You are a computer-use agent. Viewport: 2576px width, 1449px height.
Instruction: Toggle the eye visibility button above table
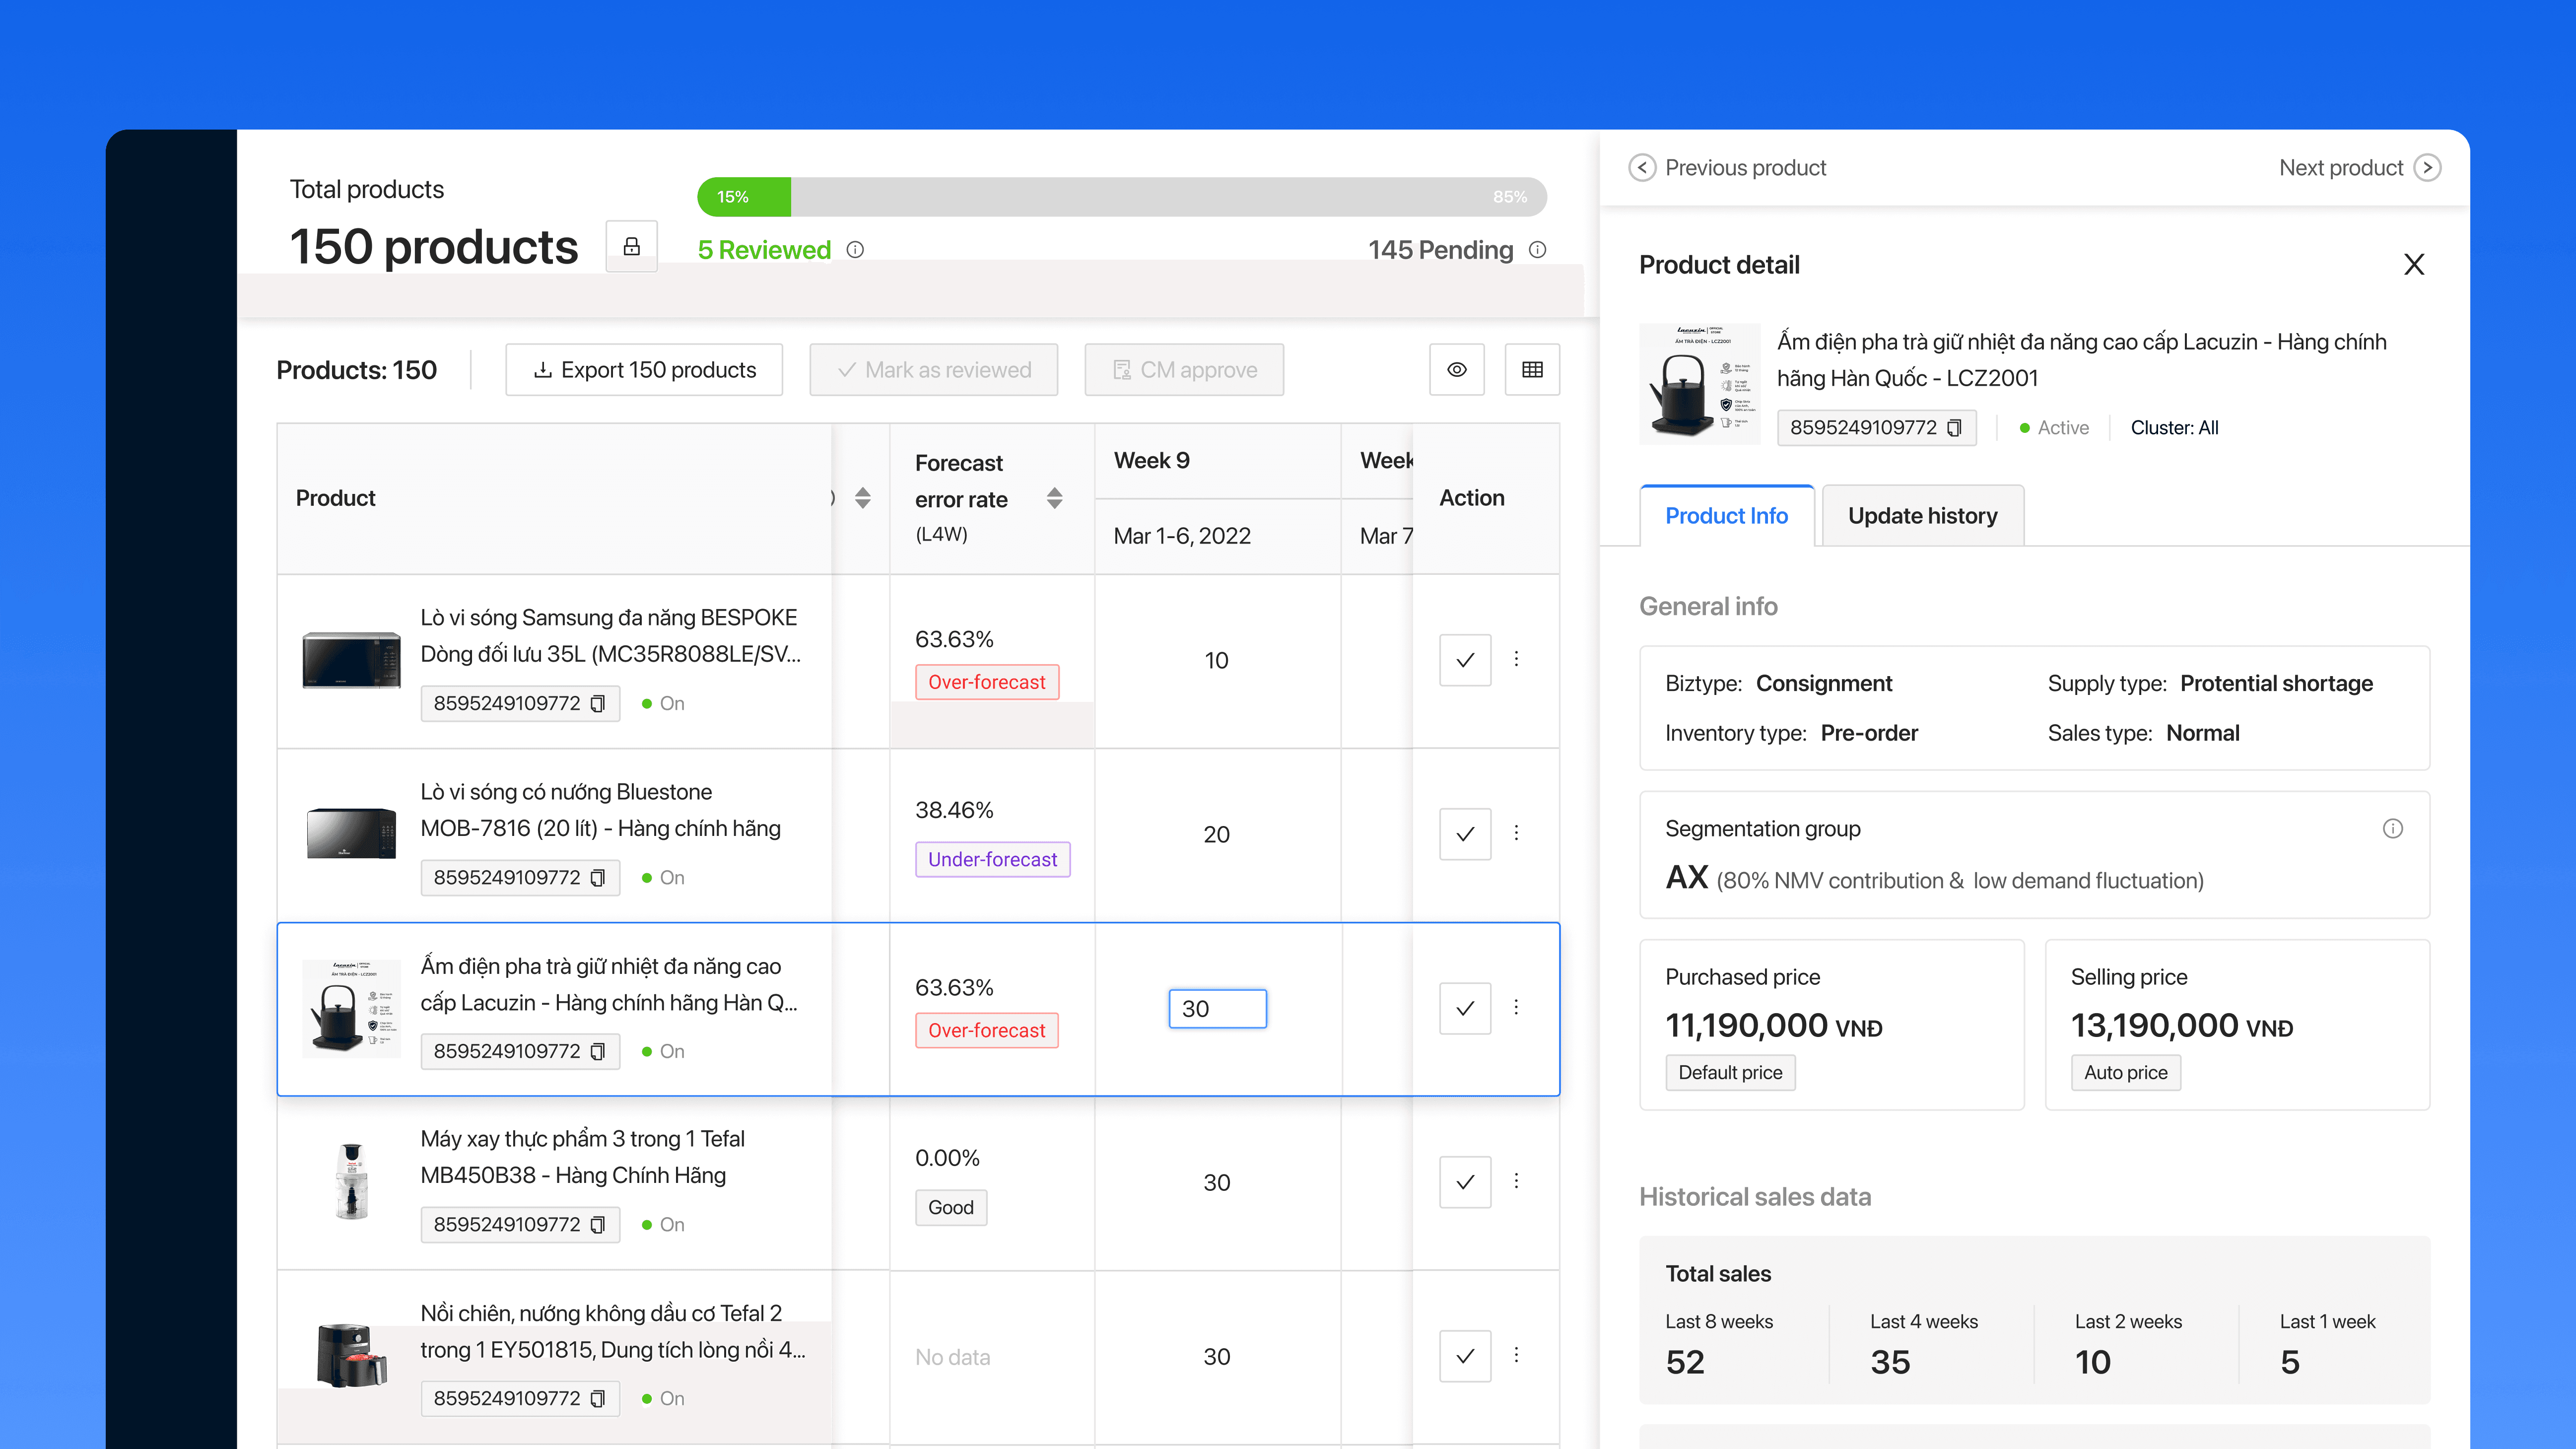coord(1457,370)
